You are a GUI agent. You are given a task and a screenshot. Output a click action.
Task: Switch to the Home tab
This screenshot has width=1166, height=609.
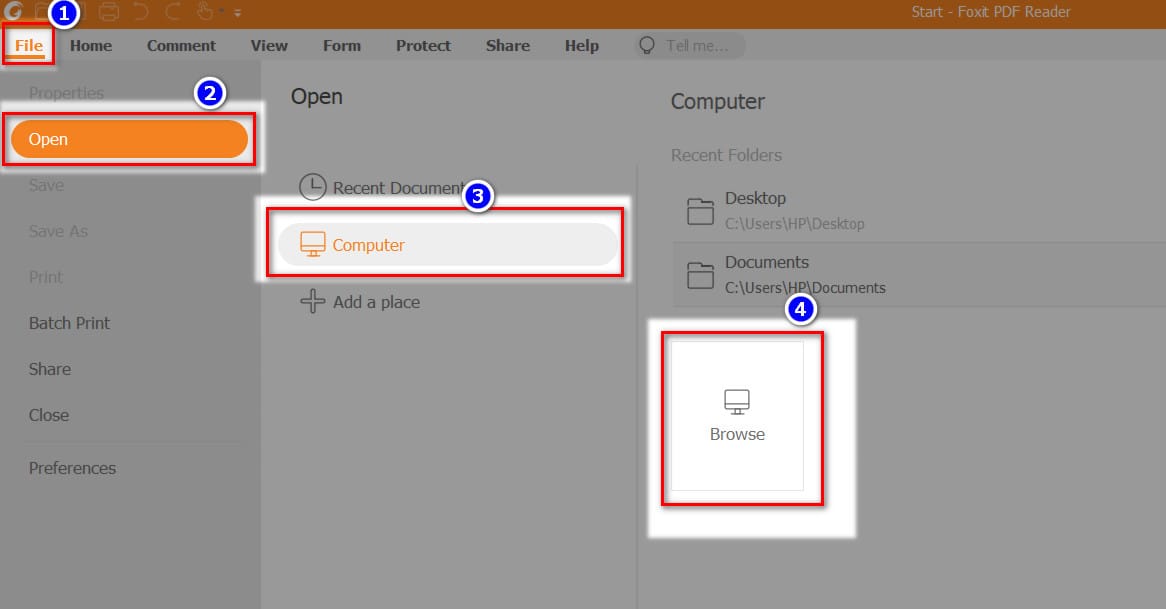(91, 45)
